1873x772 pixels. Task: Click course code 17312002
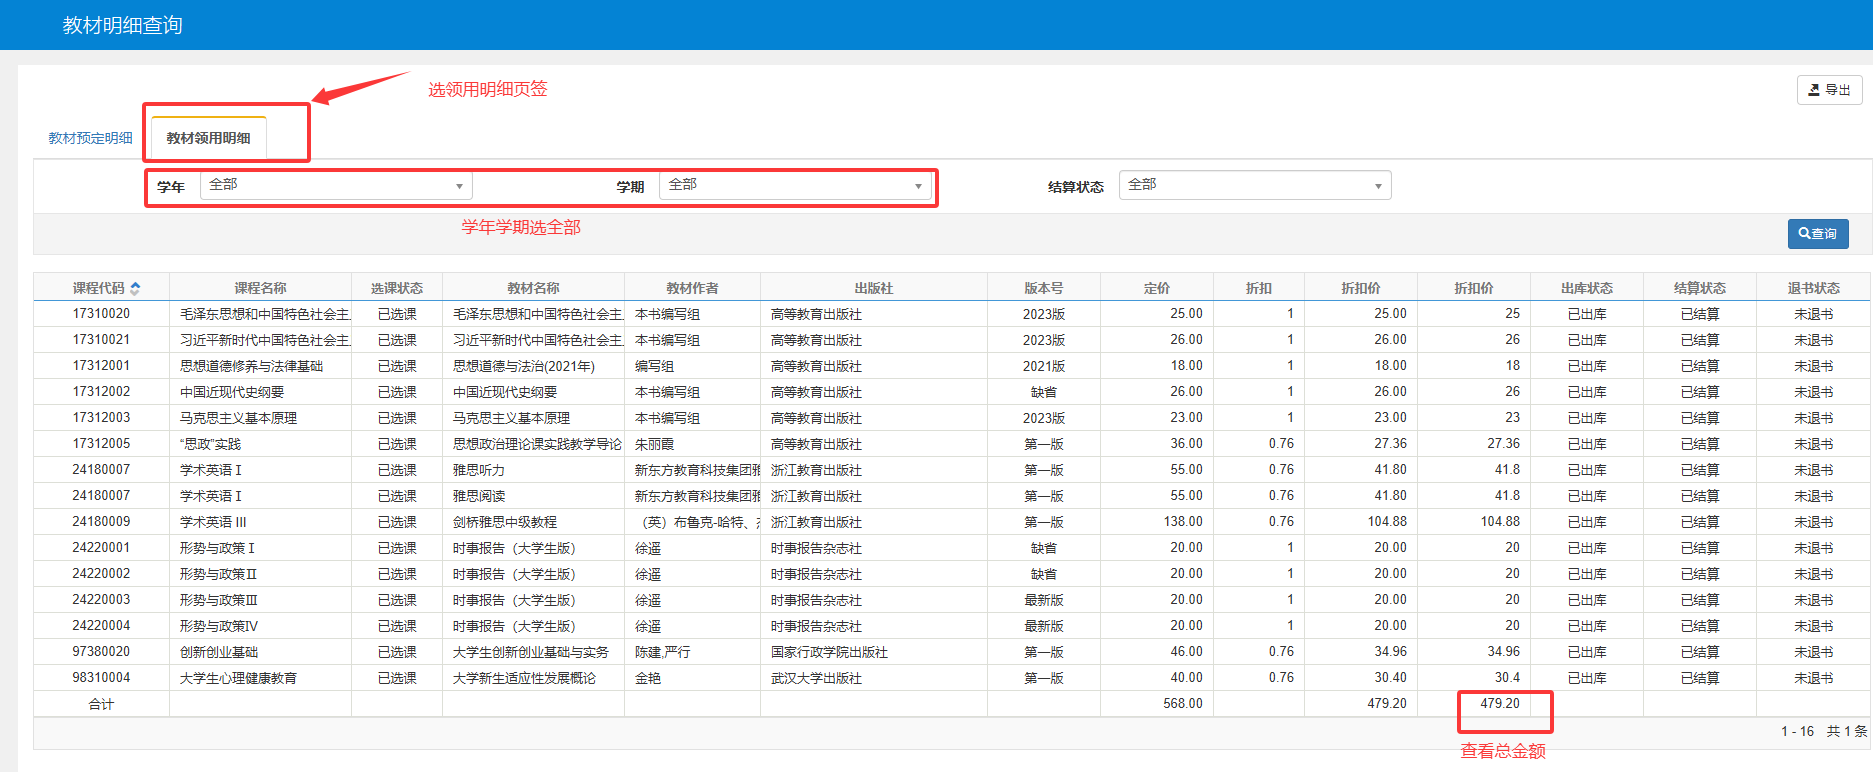click(x=101, y=392)
